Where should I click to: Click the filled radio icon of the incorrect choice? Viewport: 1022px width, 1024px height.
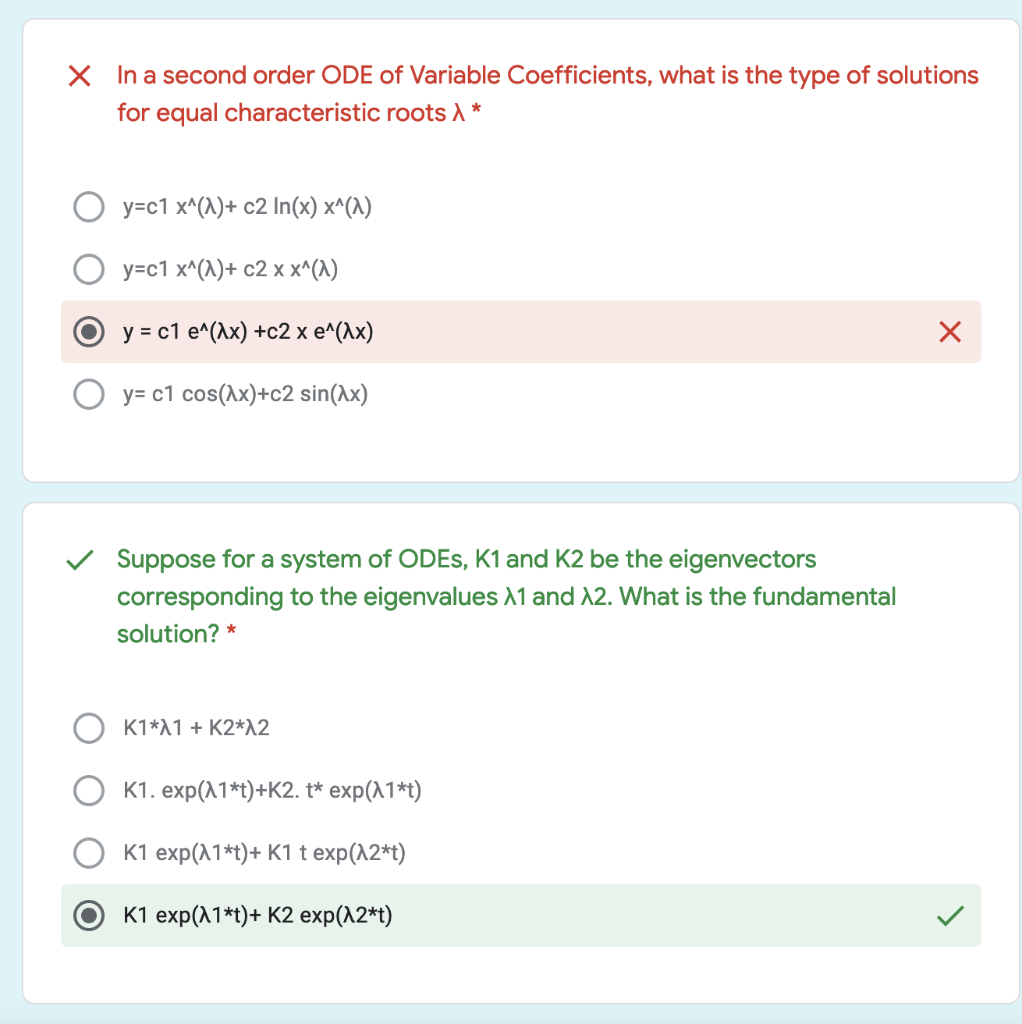pyautogui.click(x=88, y=332)
